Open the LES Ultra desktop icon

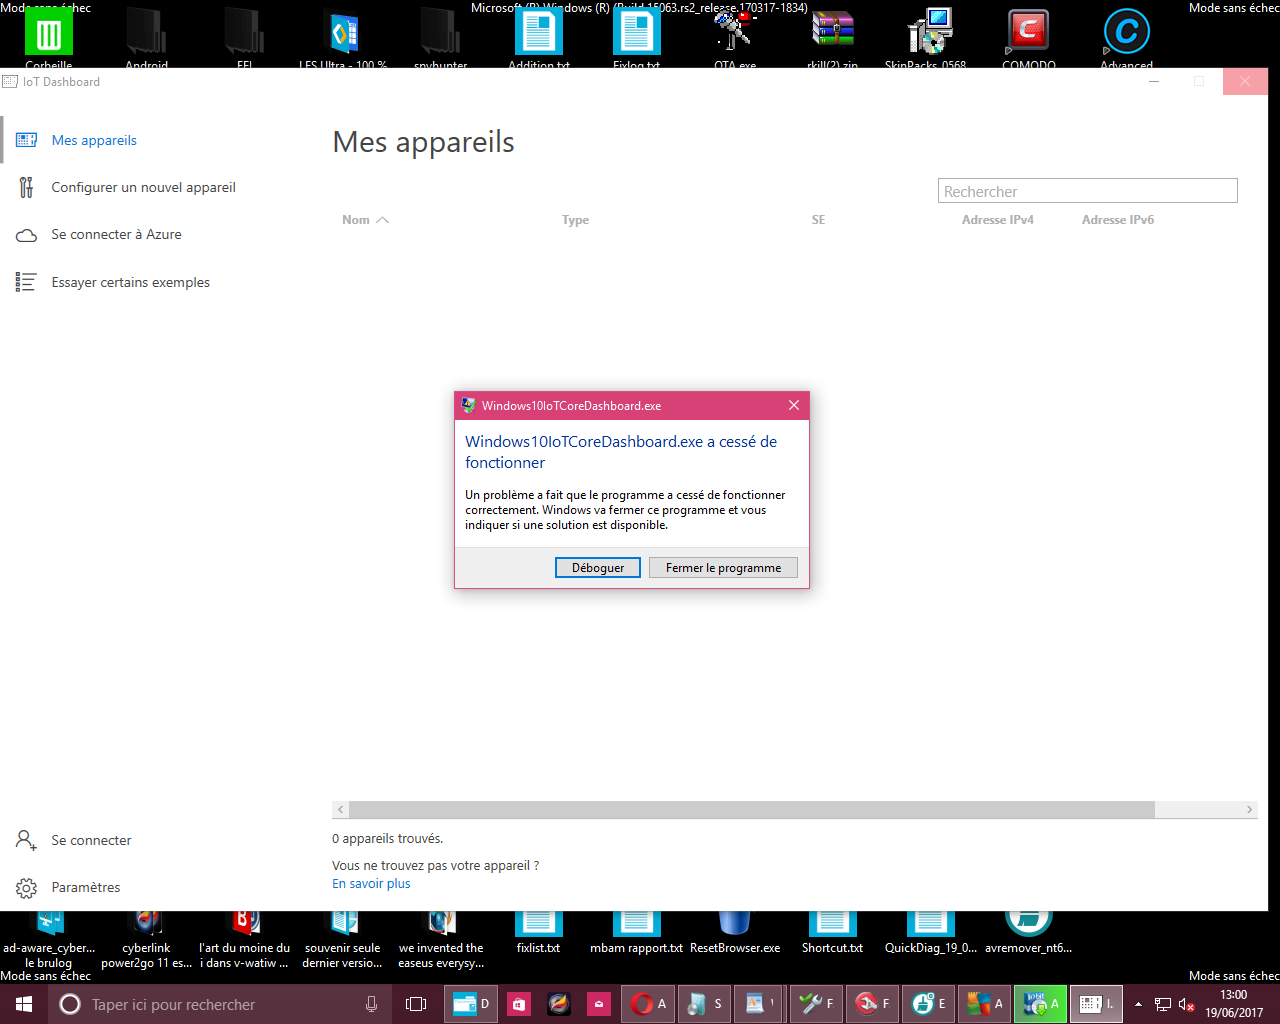[x=343, y=37]
